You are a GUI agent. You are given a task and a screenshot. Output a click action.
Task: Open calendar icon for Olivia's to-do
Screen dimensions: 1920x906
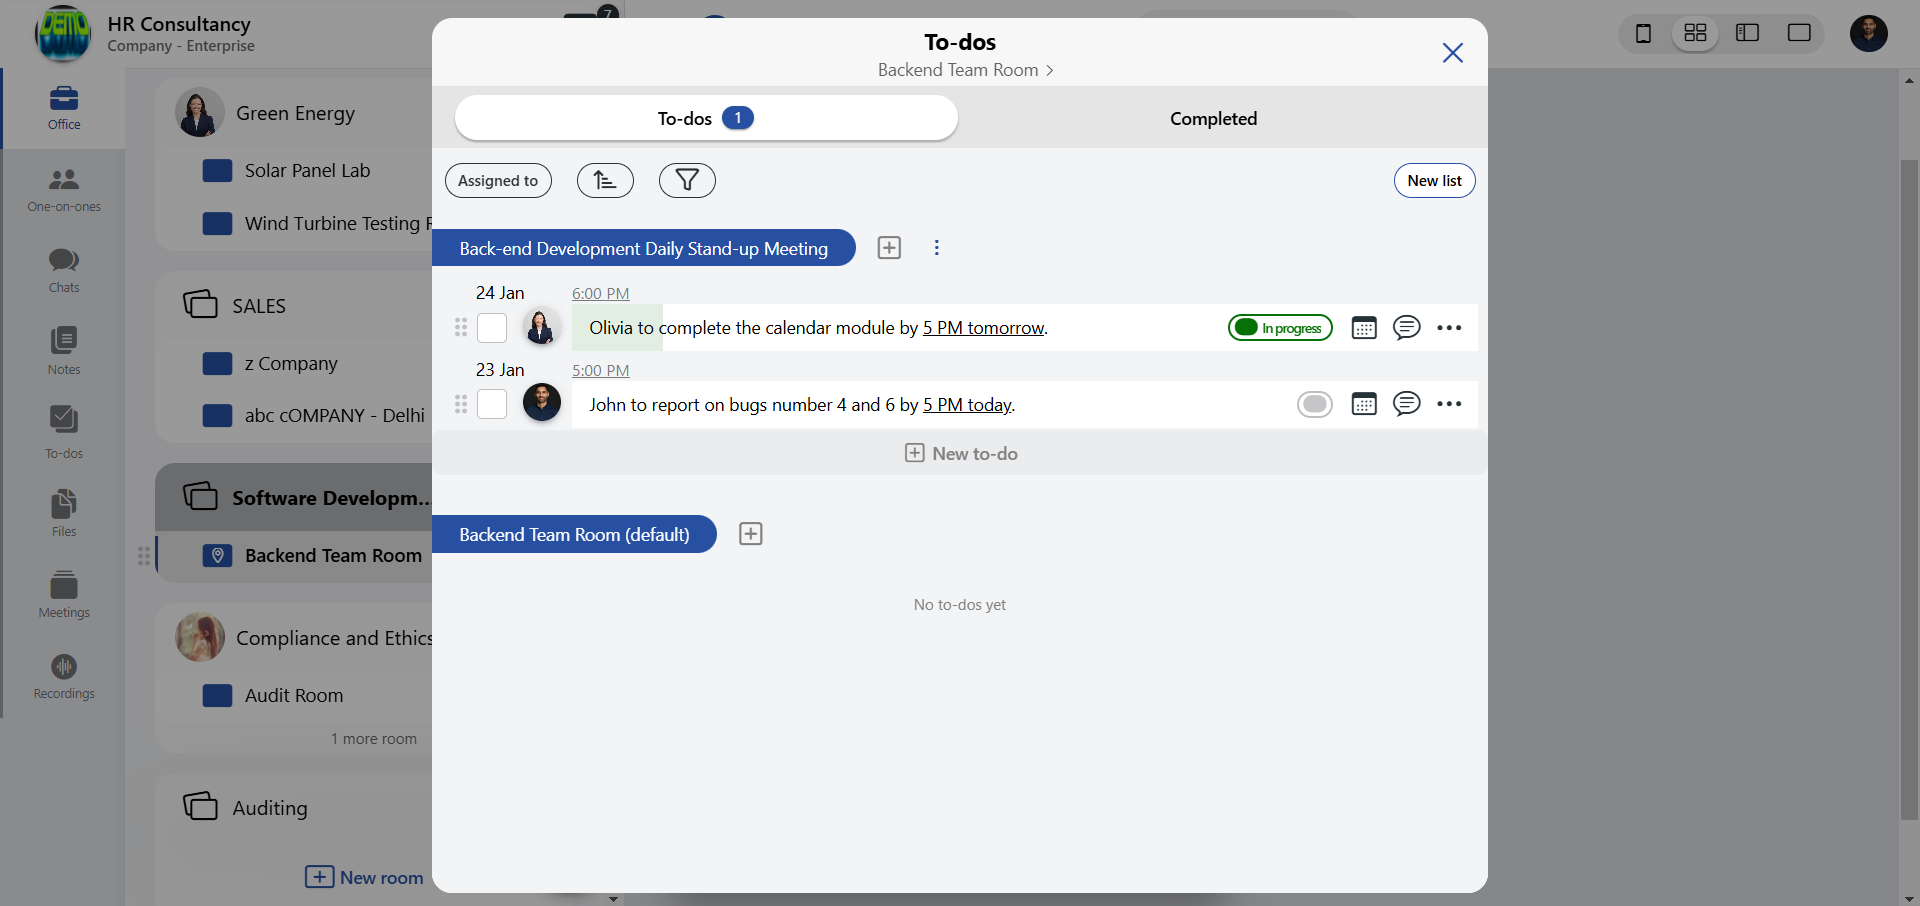[x=1364, y=328]
